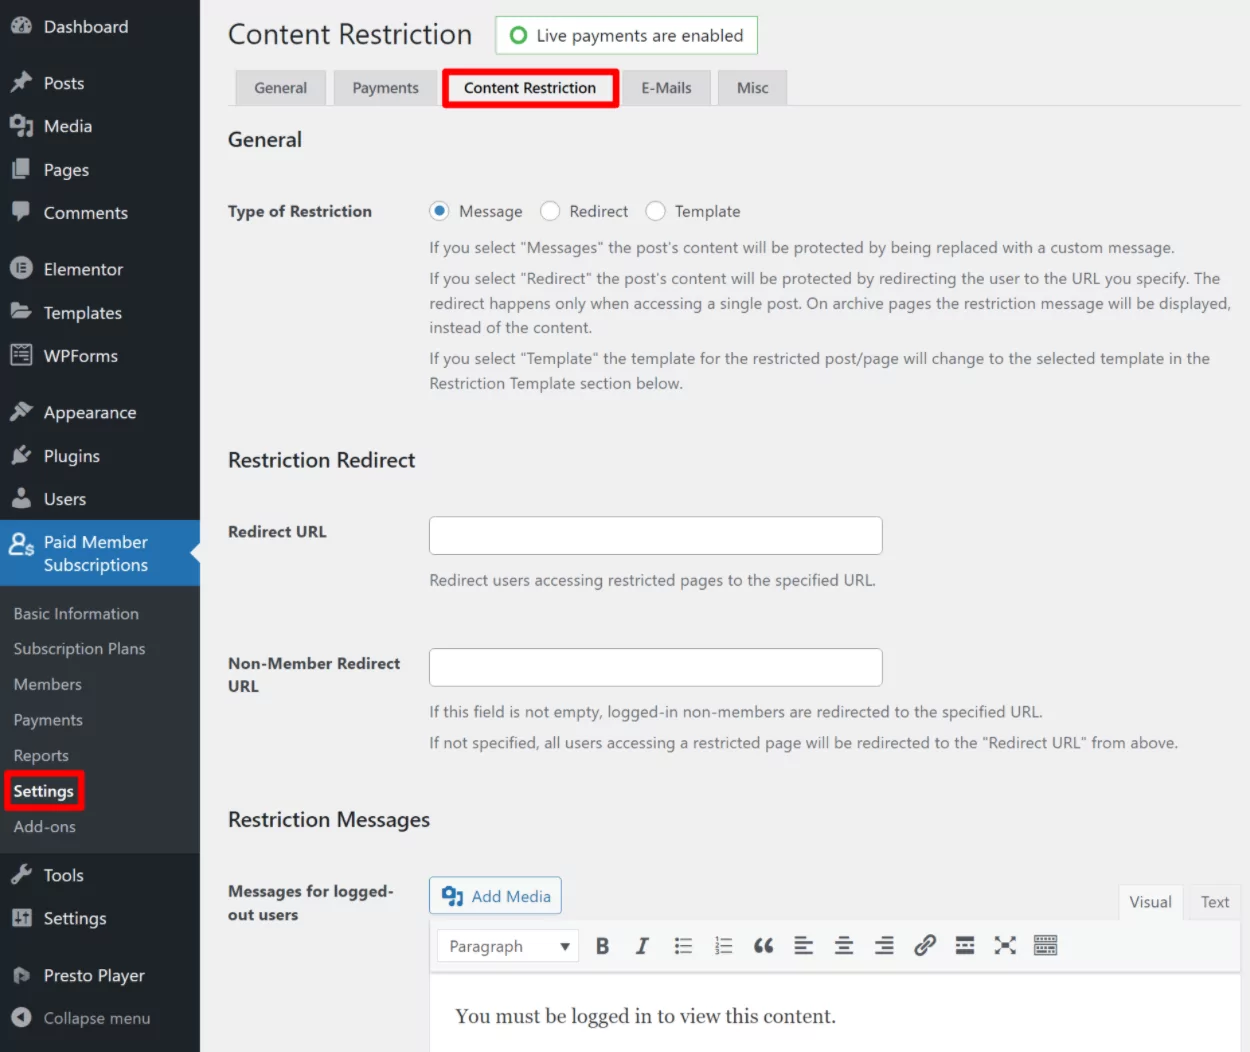Click the Templates folder icon

pos(21,312)
